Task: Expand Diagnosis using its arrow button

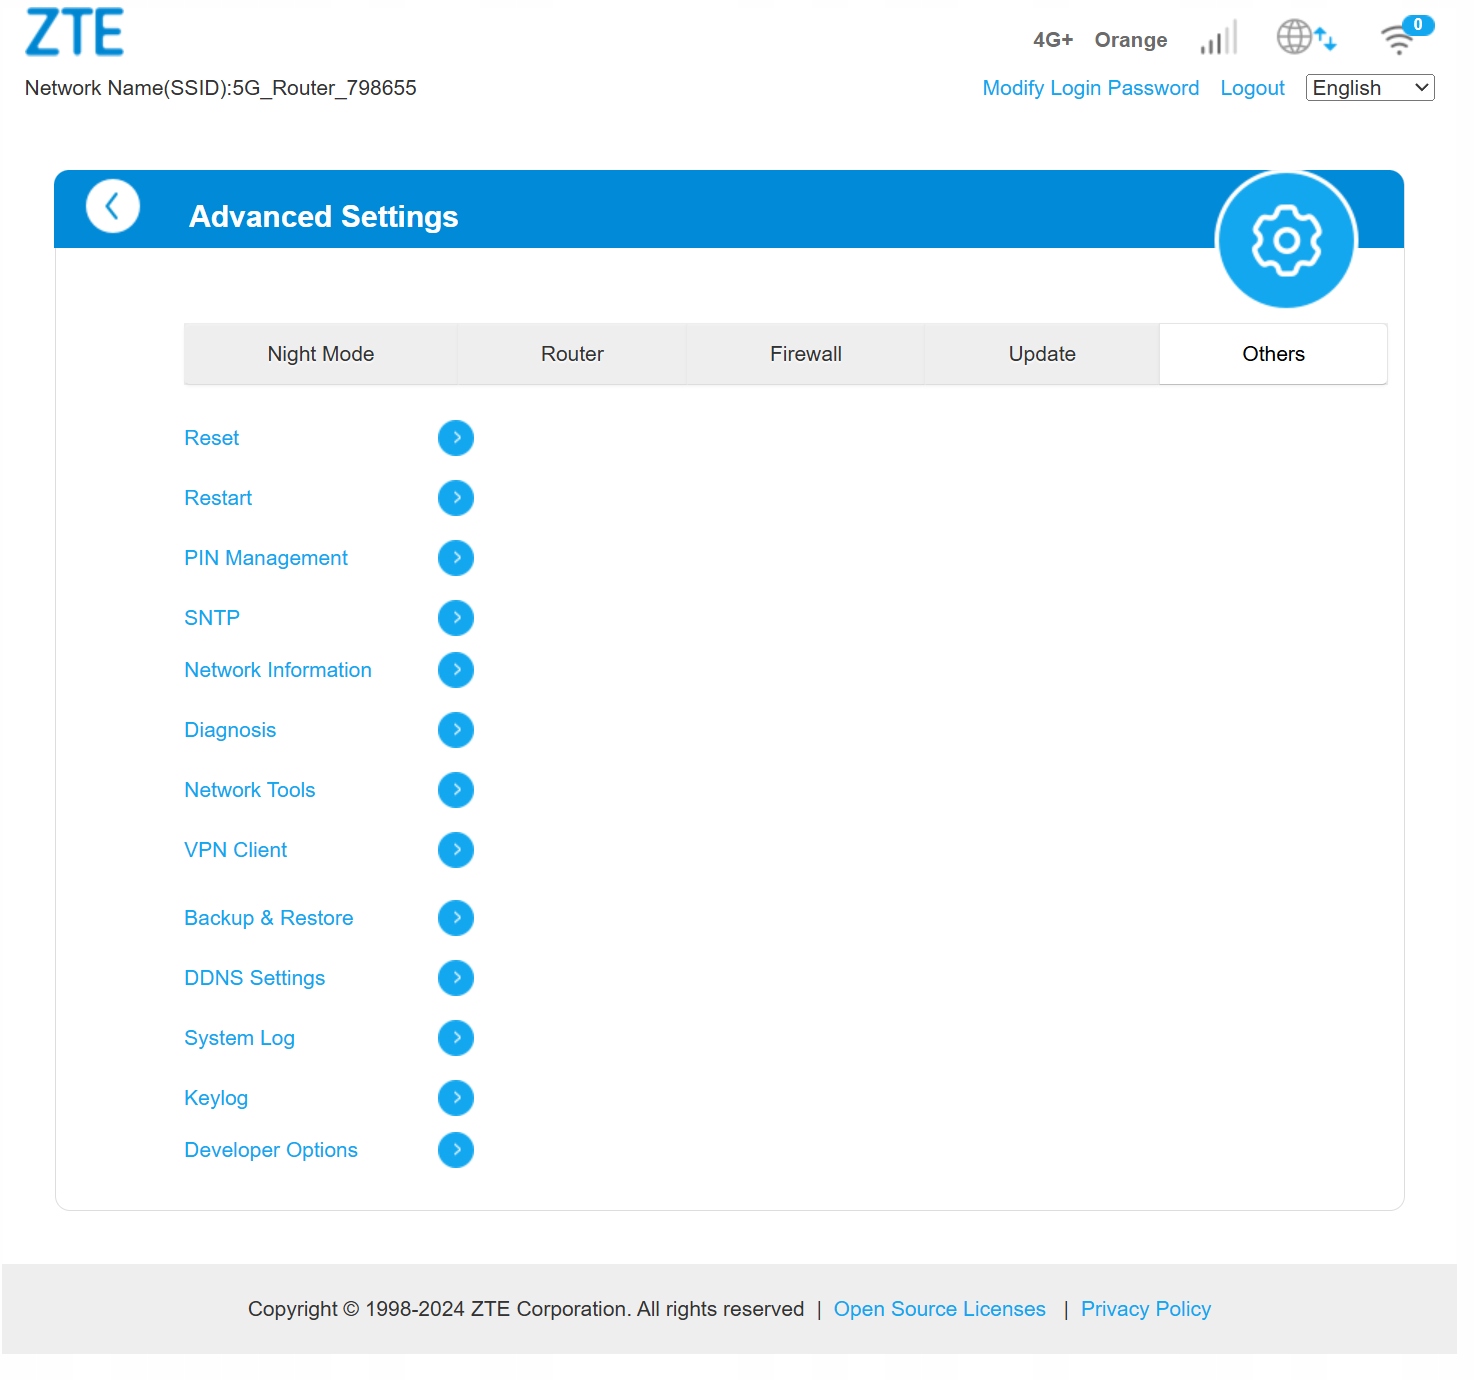Action: [x=456, y=730]
